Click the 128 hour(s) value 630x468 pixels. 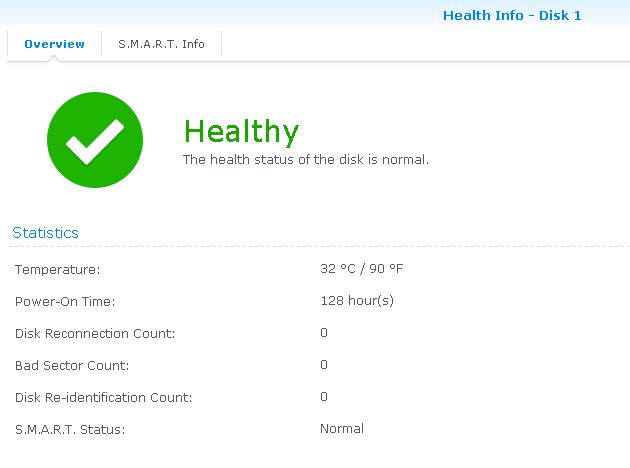point(357,300)
